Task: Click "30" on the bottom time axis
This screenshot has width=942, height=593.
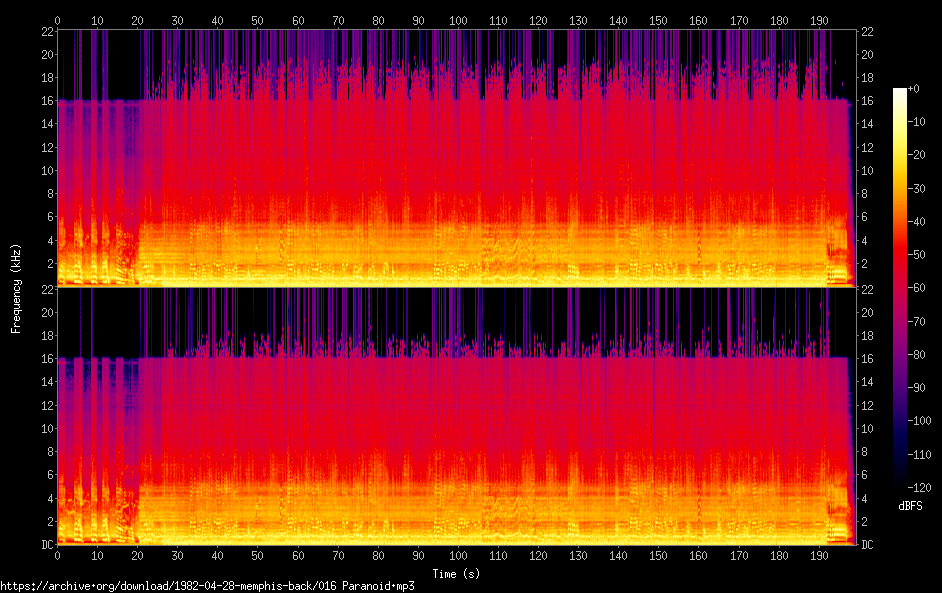Action: click(177, 556)
